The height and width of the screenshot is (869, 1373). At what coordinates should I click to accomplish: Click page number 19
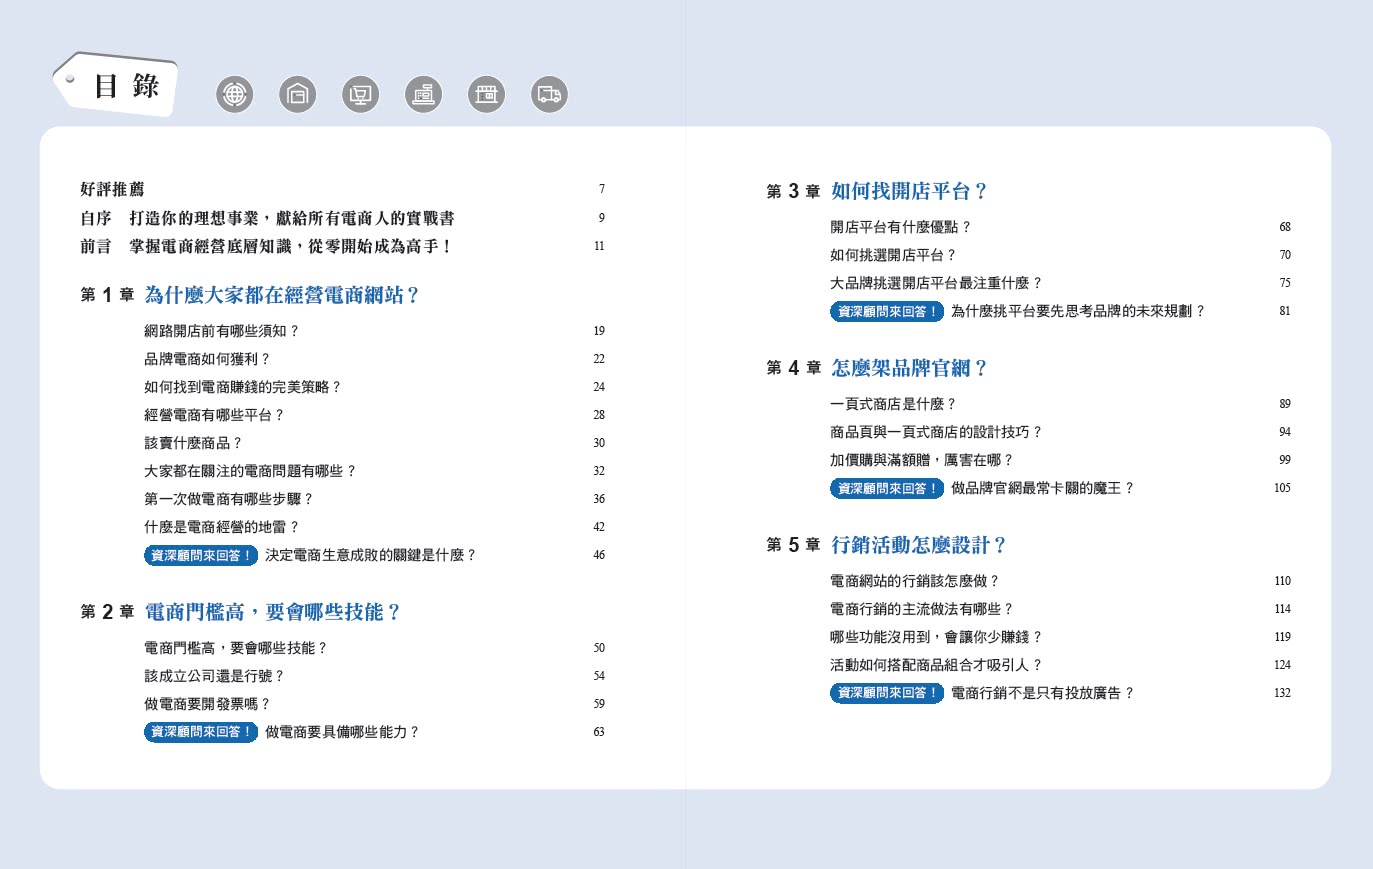[x=599, y=331]
